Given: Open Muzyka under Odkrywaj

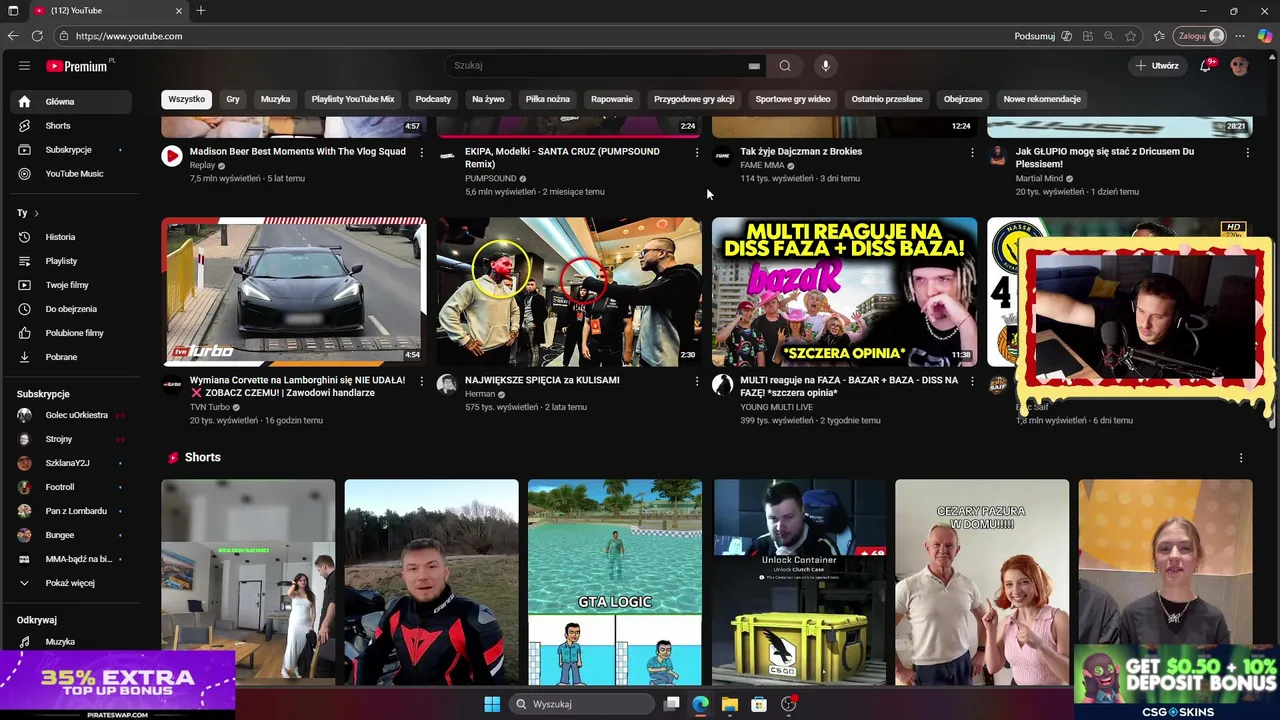Looking at the screenshot, I should 71,642.
